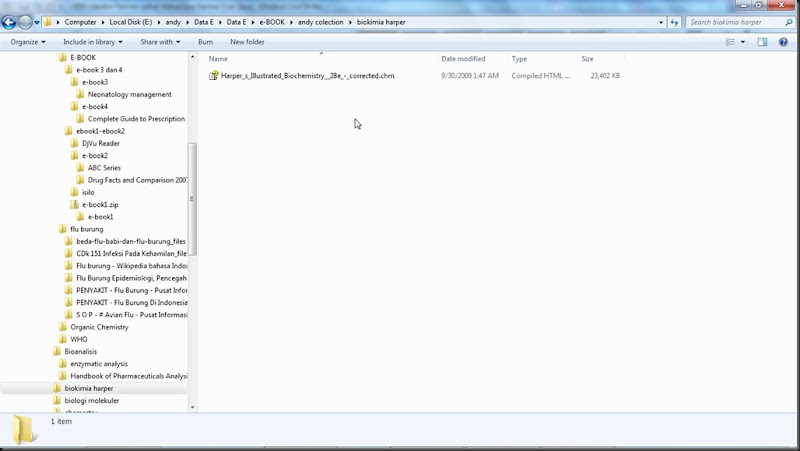Open the address bar history dropdown
The width and height of the screenshot is (800, 451).
pyautogui.click(x=661, y=22)
